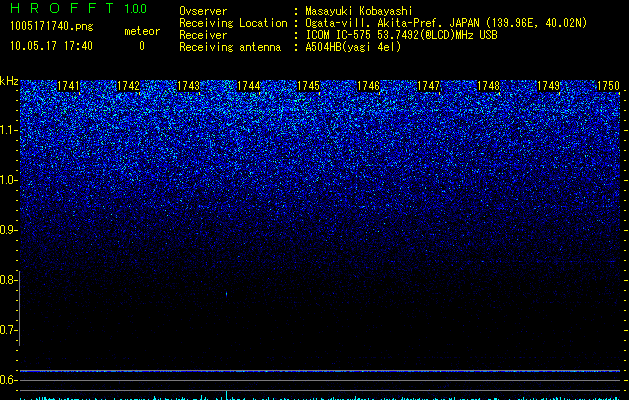Click the small echo spot near 0.77 kHz

click(x=227, y=294)
